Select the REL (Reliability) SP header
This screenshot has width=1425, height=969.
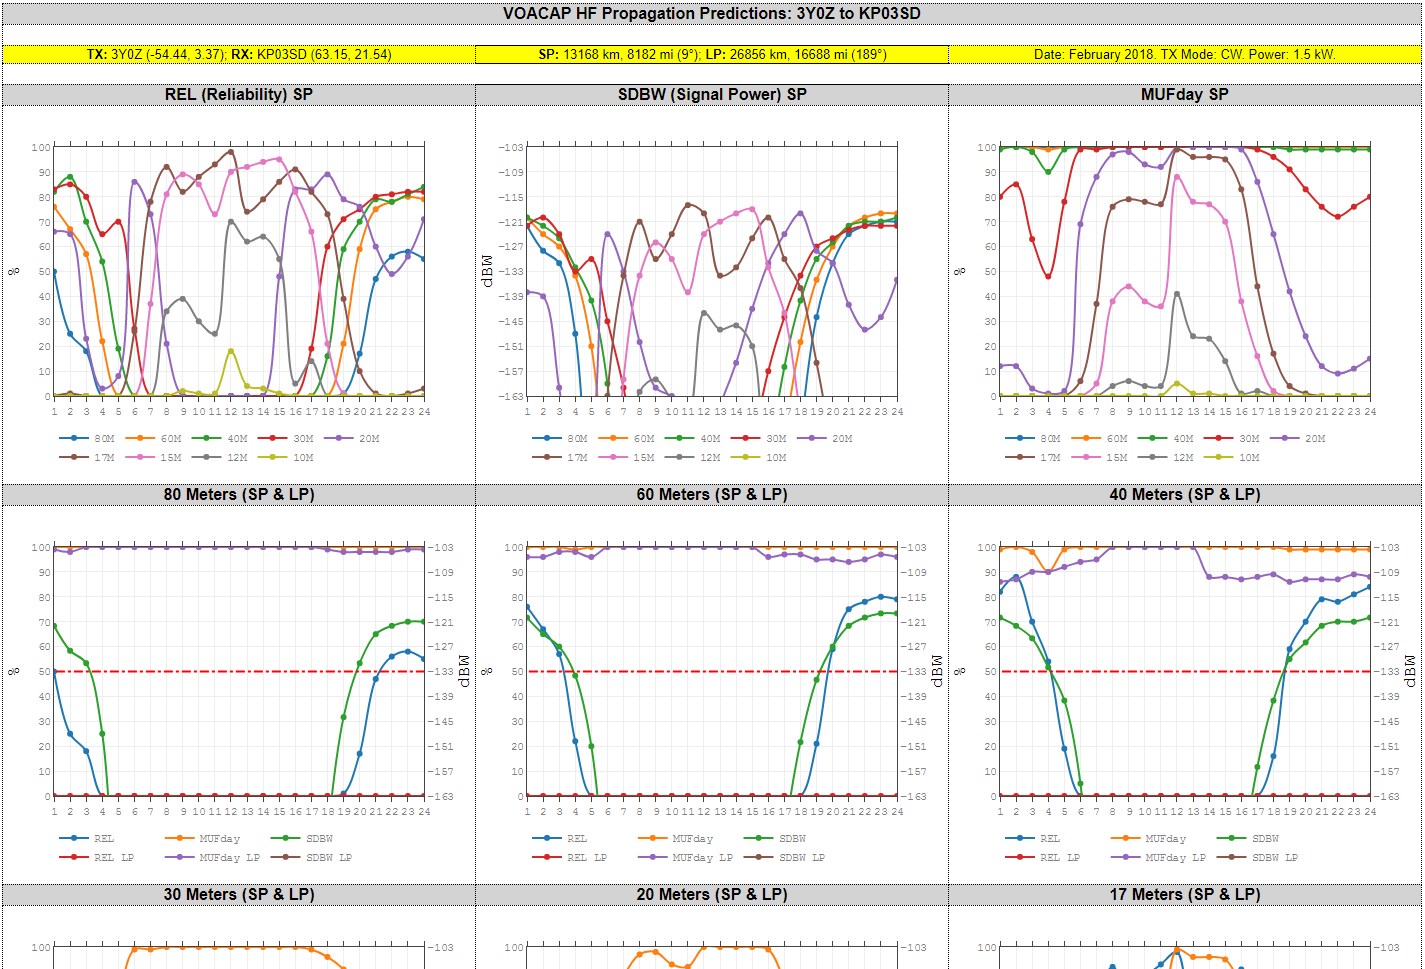(237, 94)
